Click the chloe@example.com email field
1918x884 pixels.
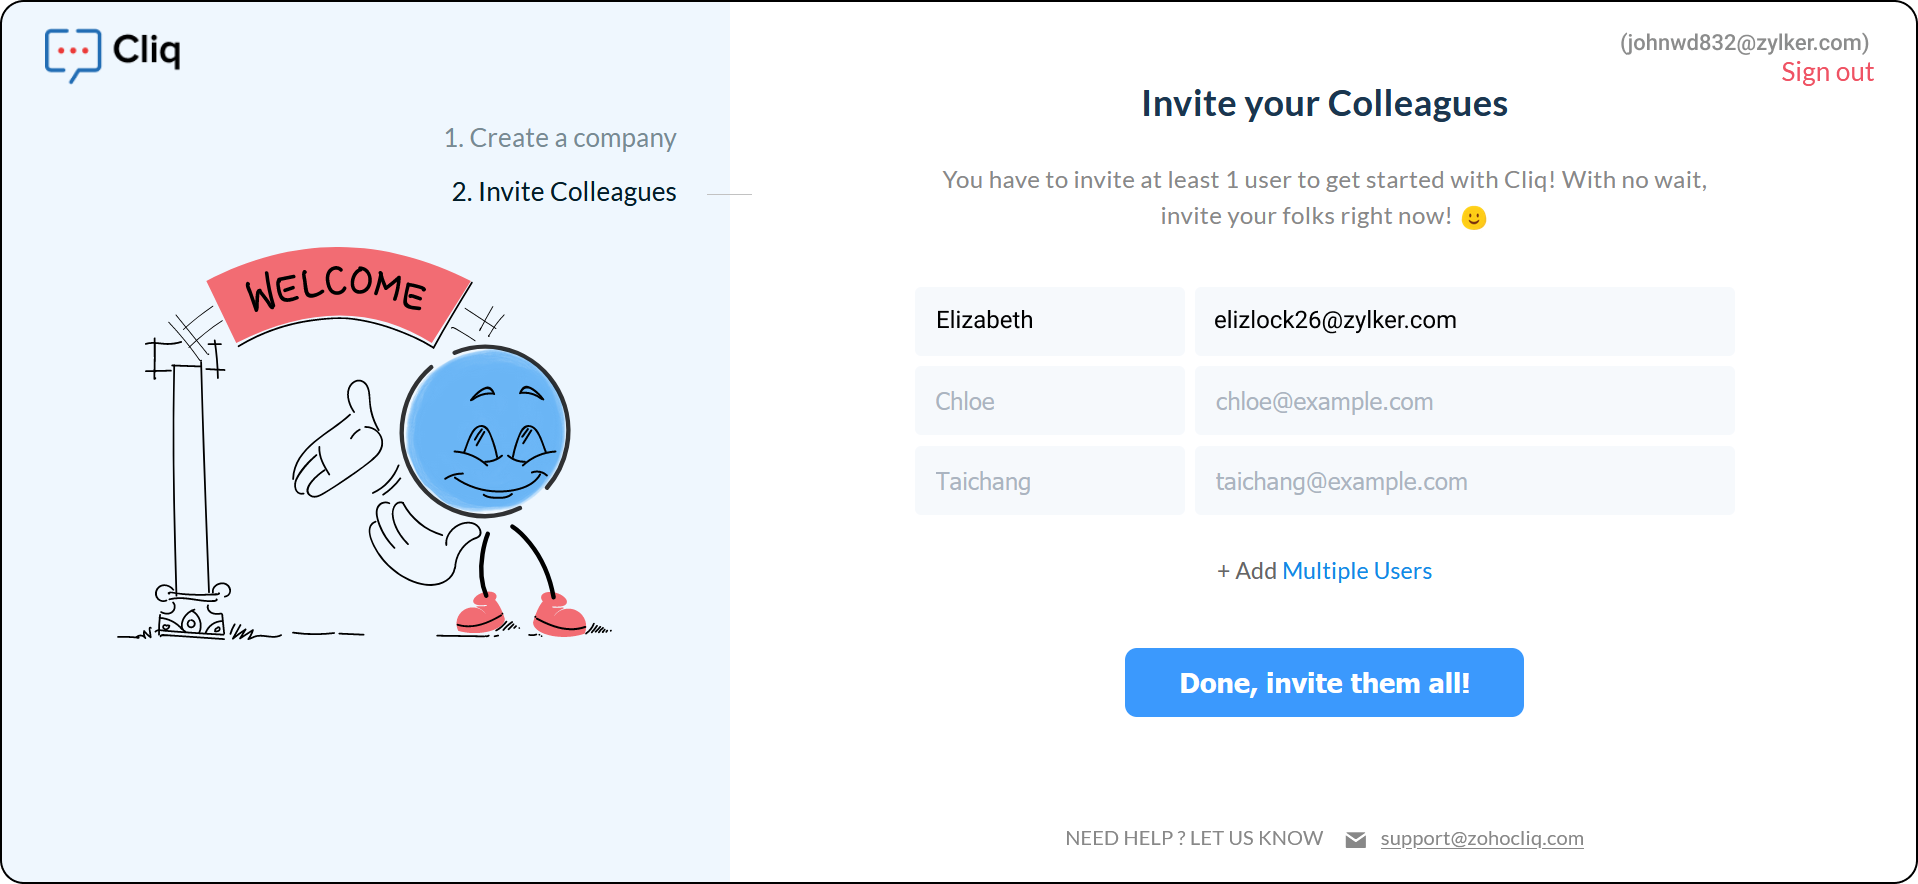1463,401
